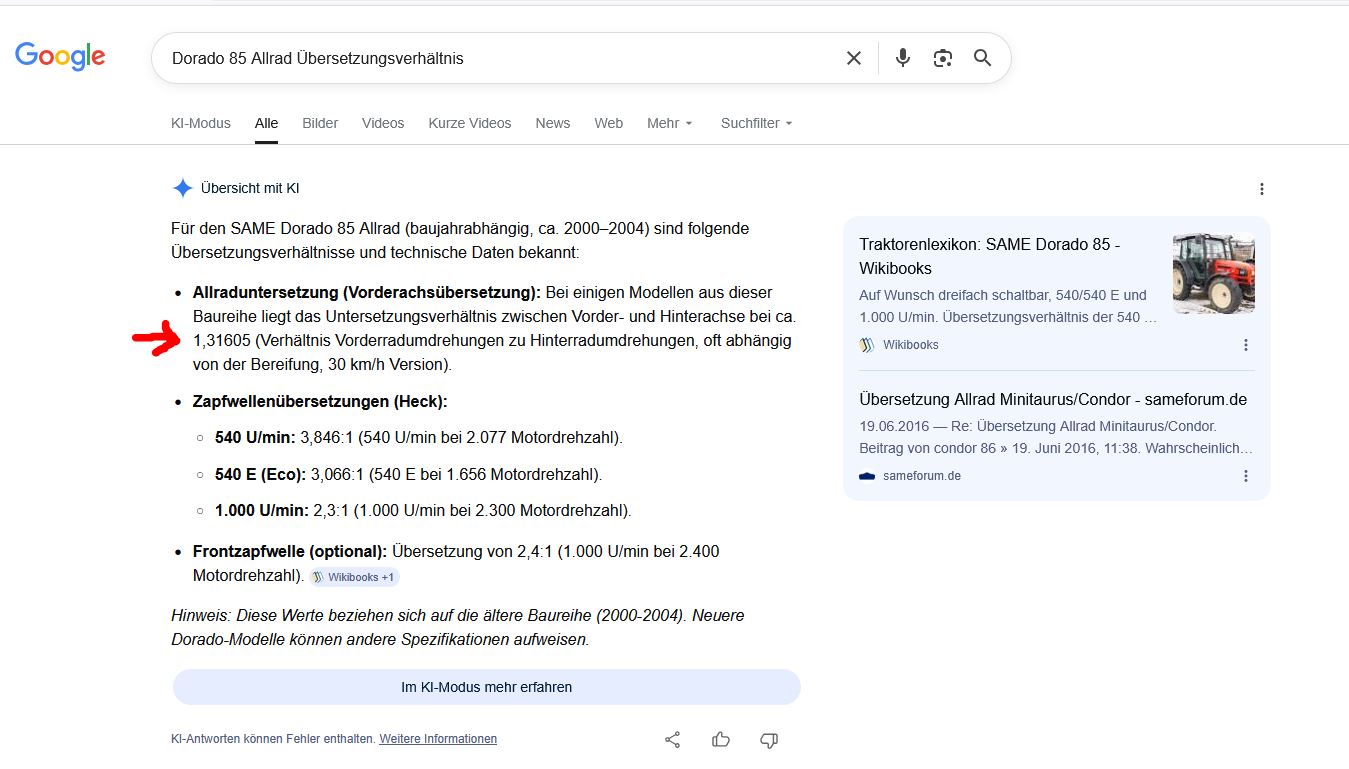This screenshot has height=769, width=1349.
Task: Expand the Mehr dropdown menu
Action: pyautogui.click(x=669, y=123)
